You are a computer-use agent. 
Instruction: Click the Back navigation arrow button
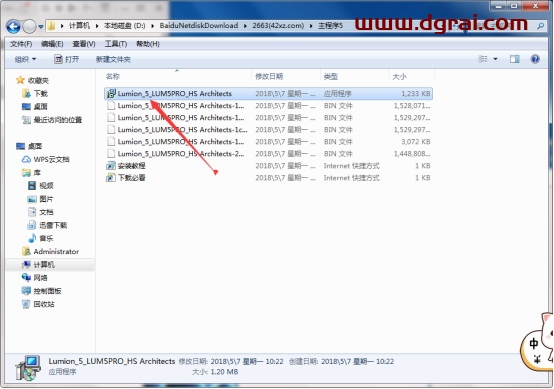pos(13,26)
